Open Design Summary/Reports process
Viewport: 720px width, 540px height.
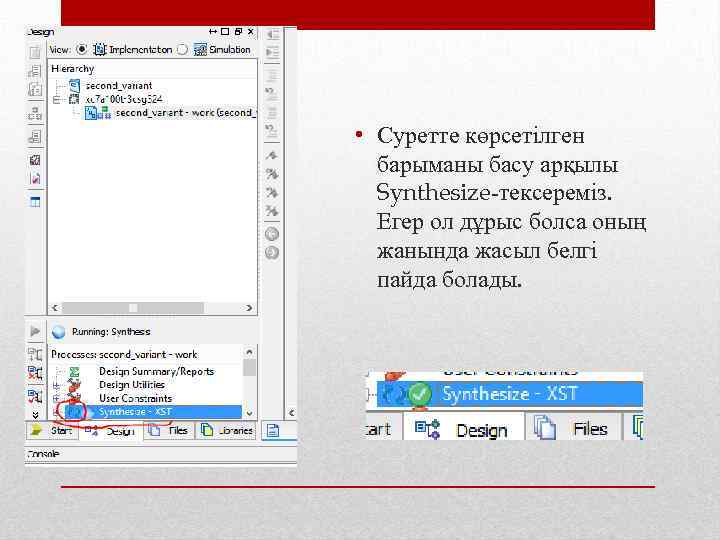pyautogui.click(x=157, y=371)
